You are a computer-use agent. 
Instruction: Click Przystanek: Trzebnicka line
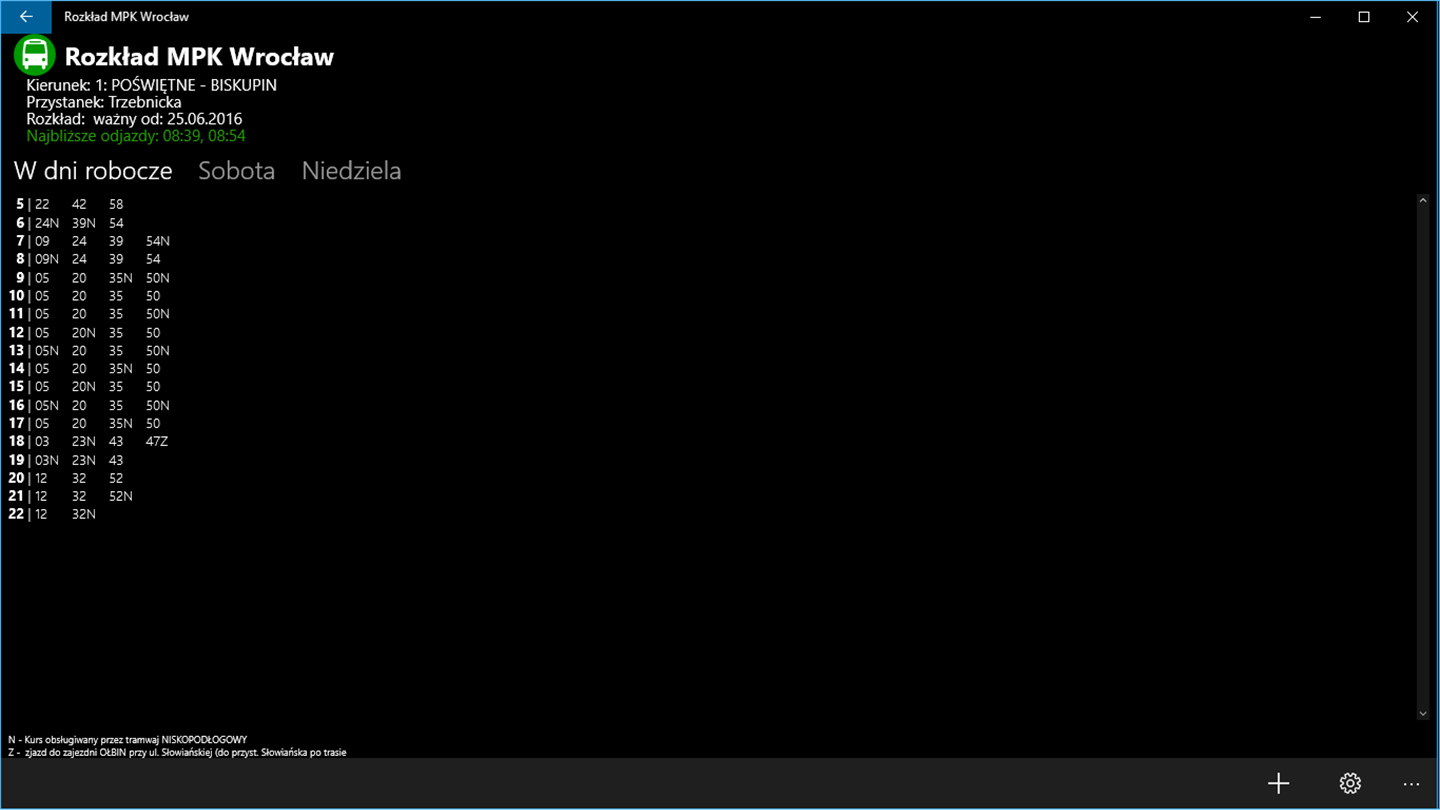tap(104, 102)
